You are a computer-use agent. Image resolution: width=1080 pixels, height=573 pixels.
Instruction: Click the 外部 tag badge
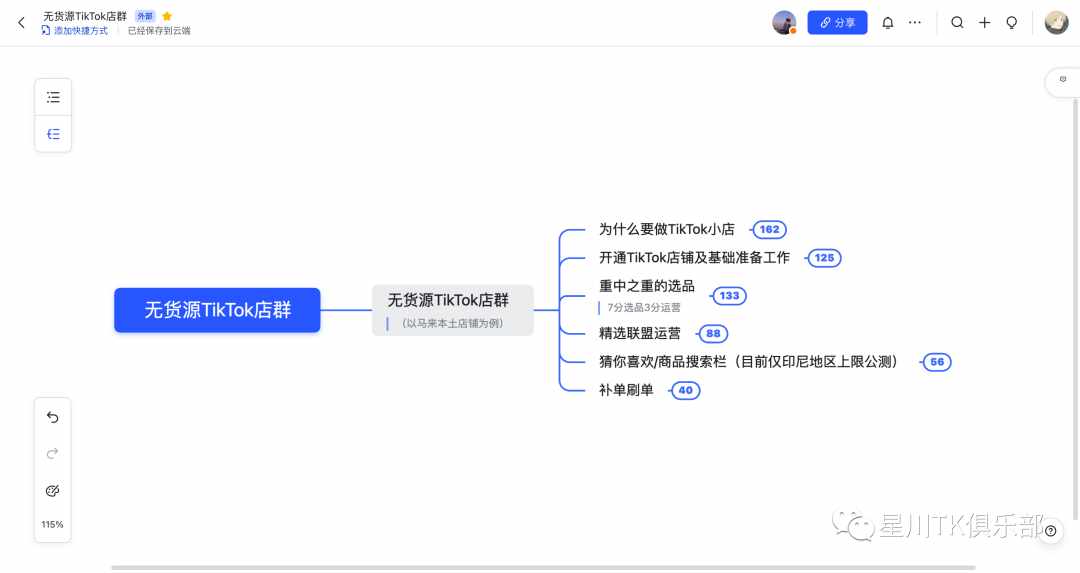tap(145, 16)
